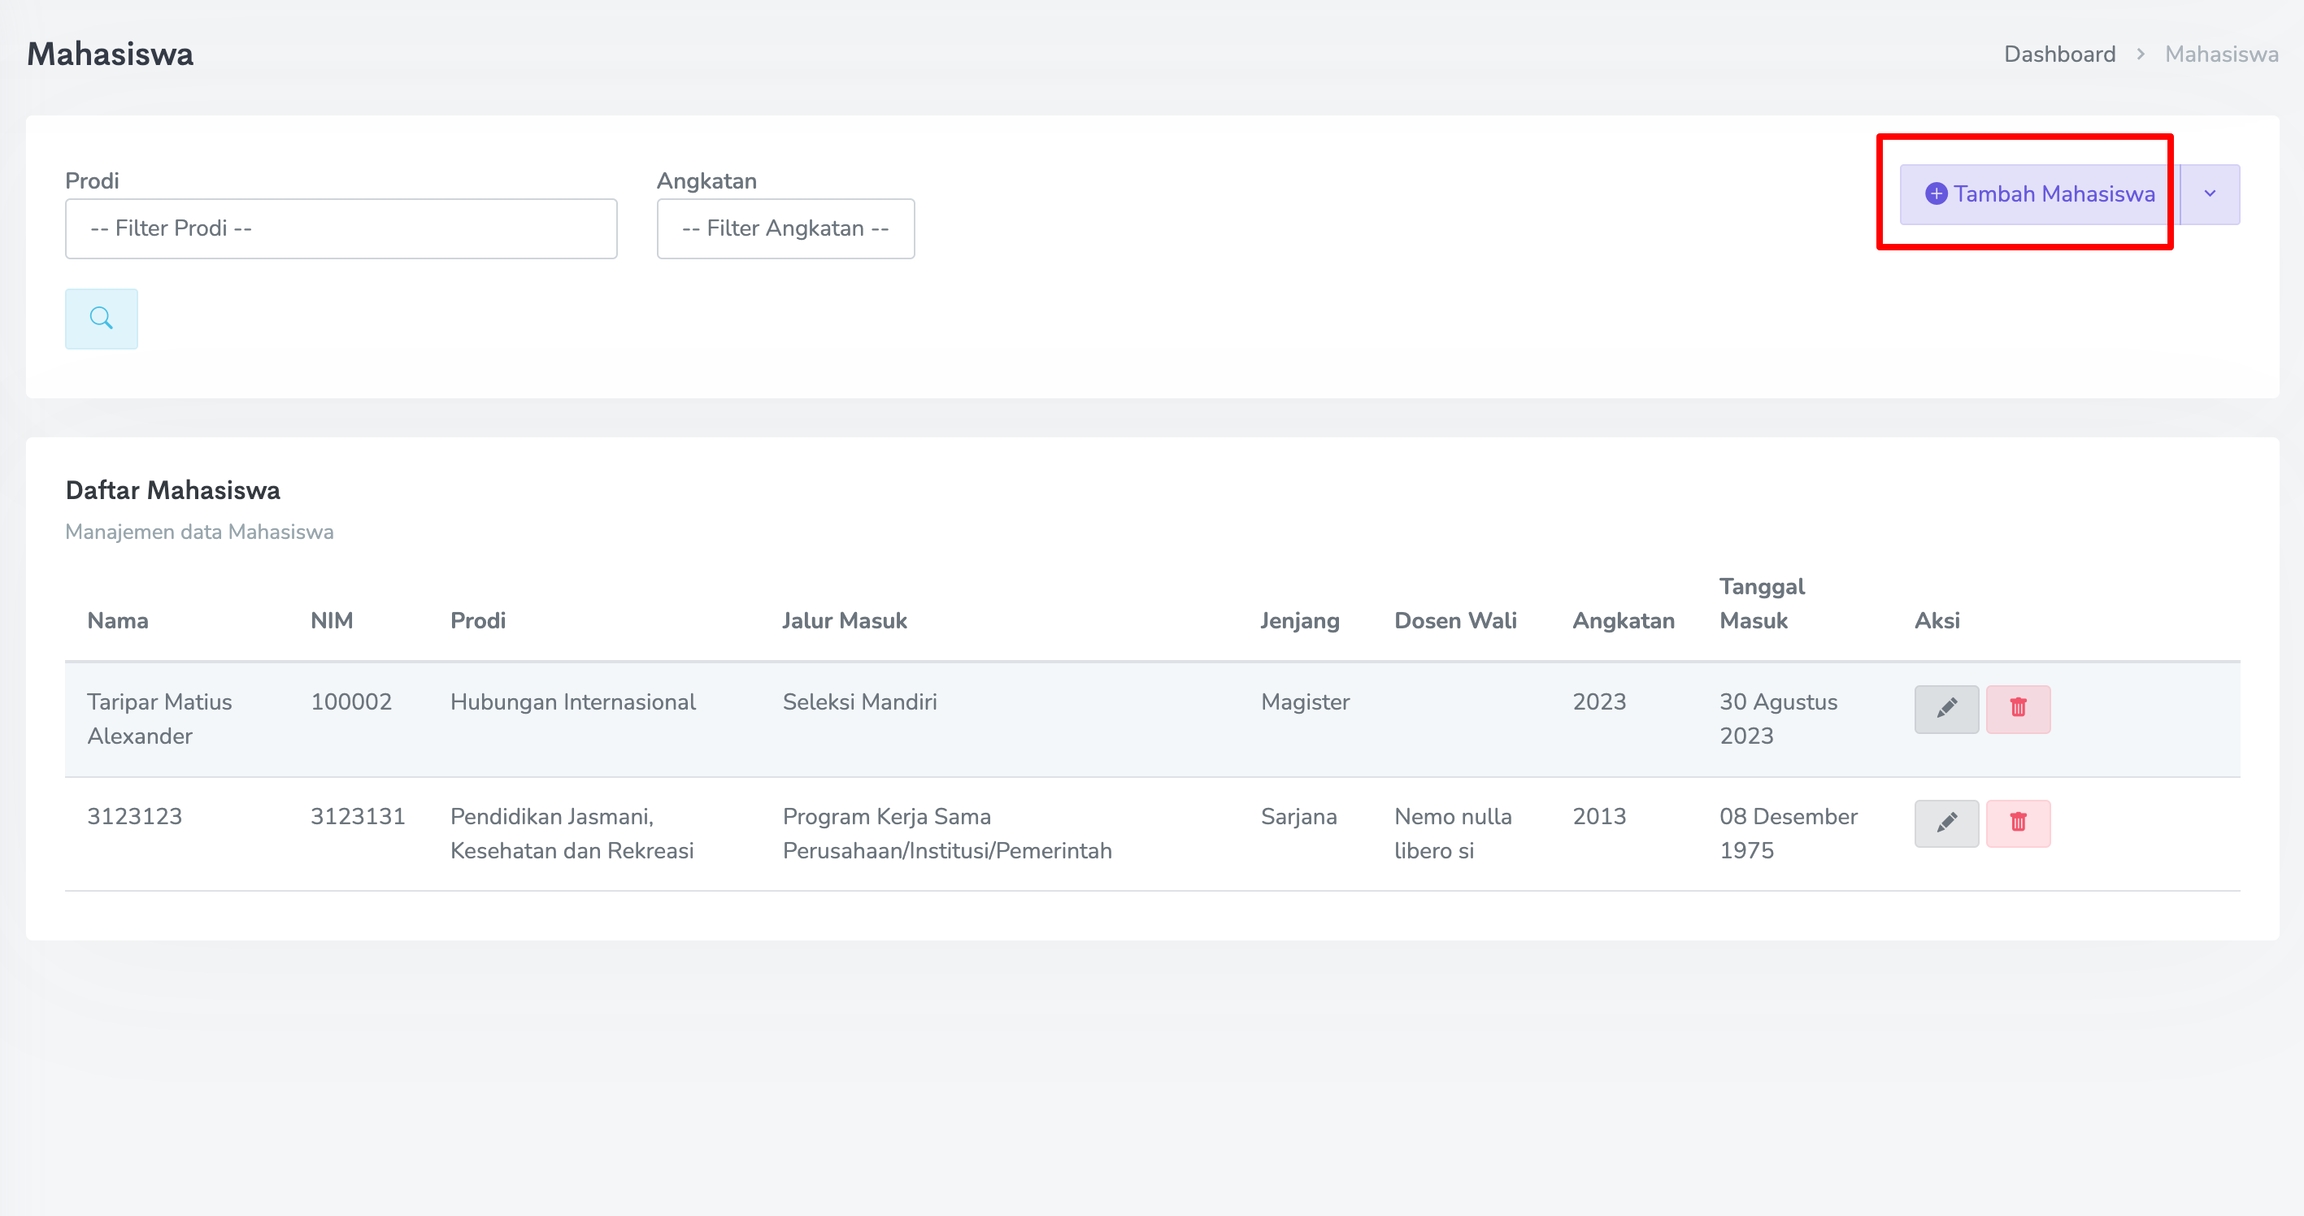2304x1216 pixels.
Task: Click the Daftar Mahasiswa heading
Action: pyautogui.click(x=173, y=490)
